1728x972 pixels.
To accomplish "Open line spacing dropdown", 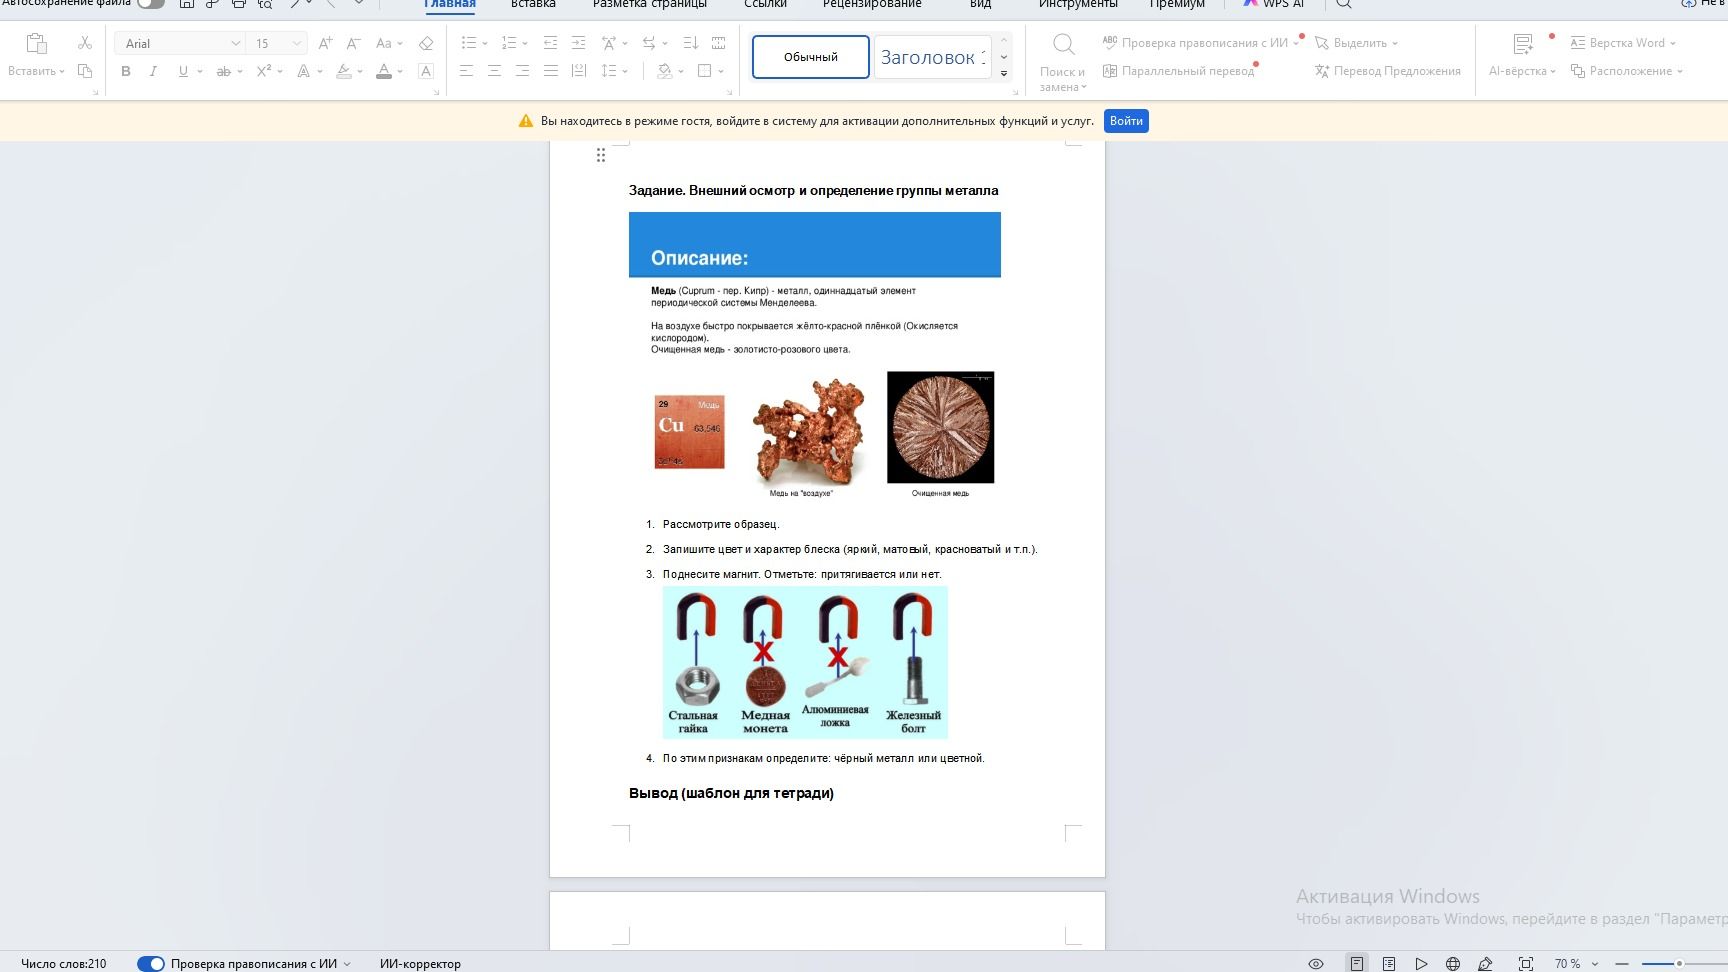I will [625, 71].
